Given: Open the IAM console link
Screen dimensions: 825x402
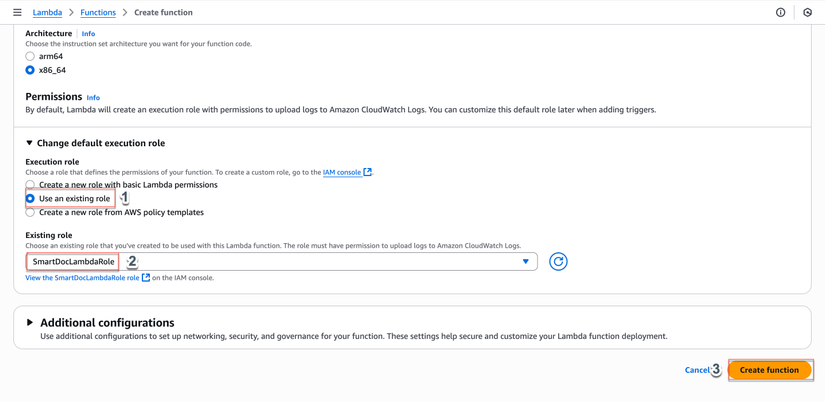Looking at the screenshot, I should tap(341, 173).
